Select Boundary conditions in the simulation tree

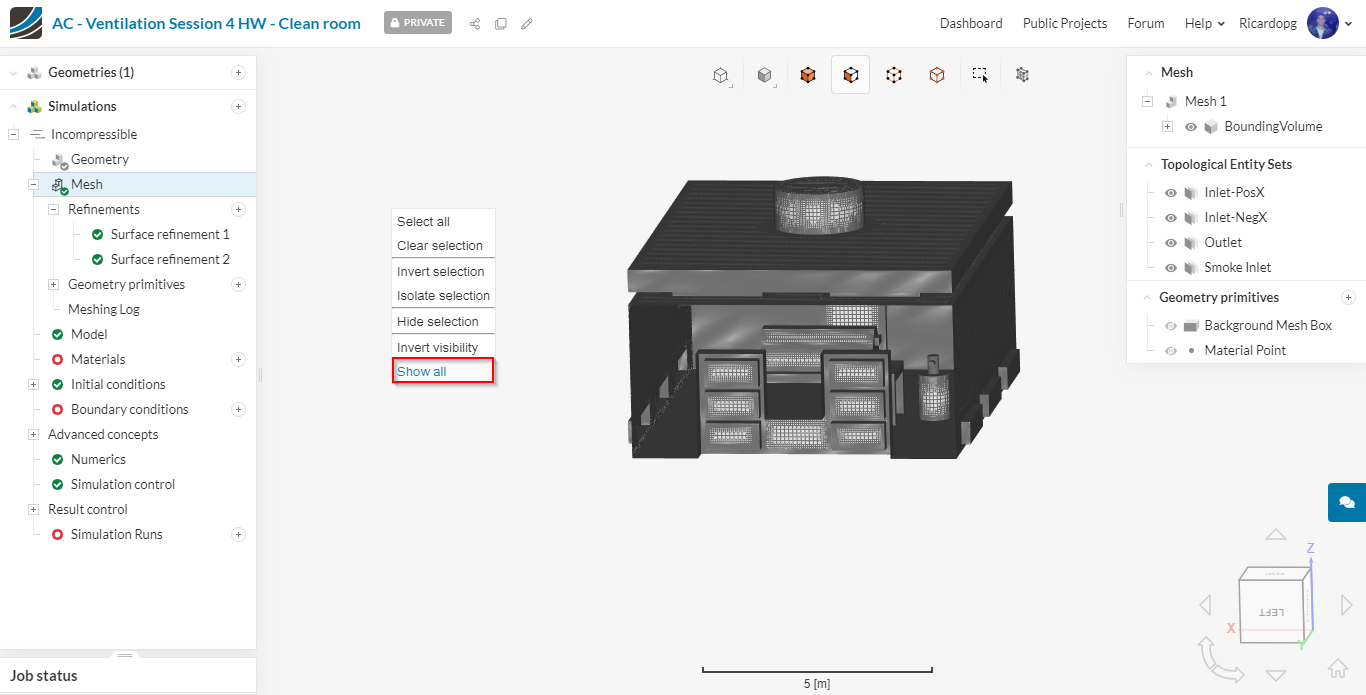(x=129, y=409)
